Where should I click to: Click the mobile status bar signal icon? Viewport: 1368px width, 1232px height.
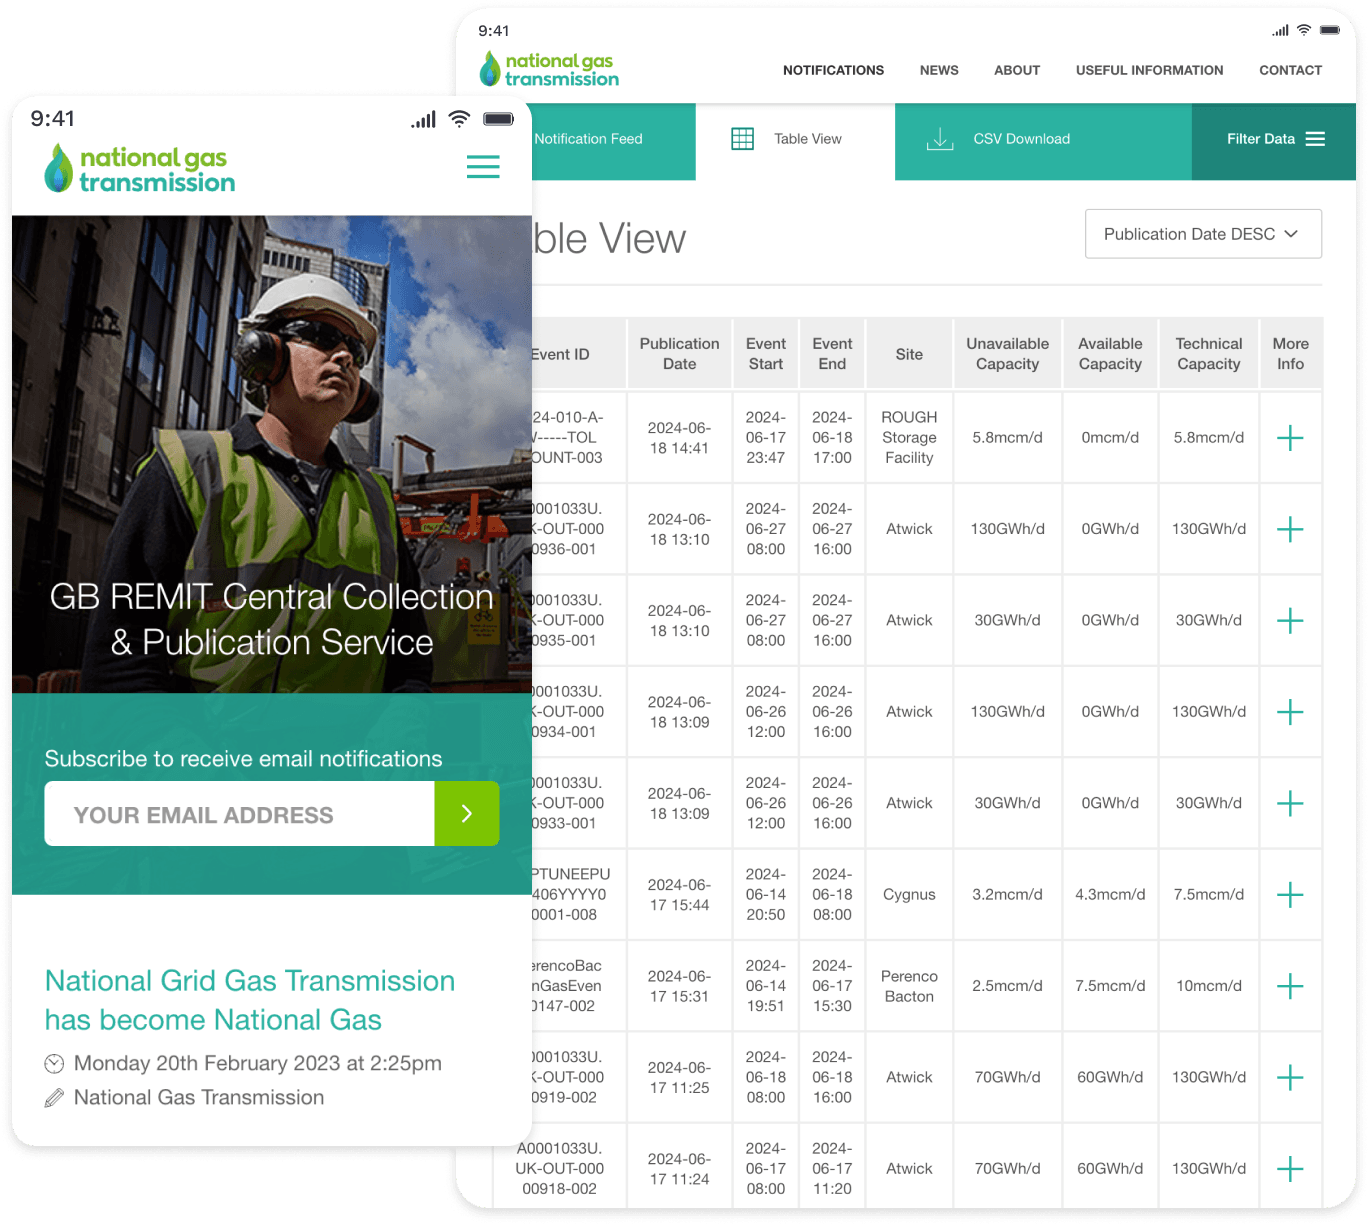click(423, 120)
